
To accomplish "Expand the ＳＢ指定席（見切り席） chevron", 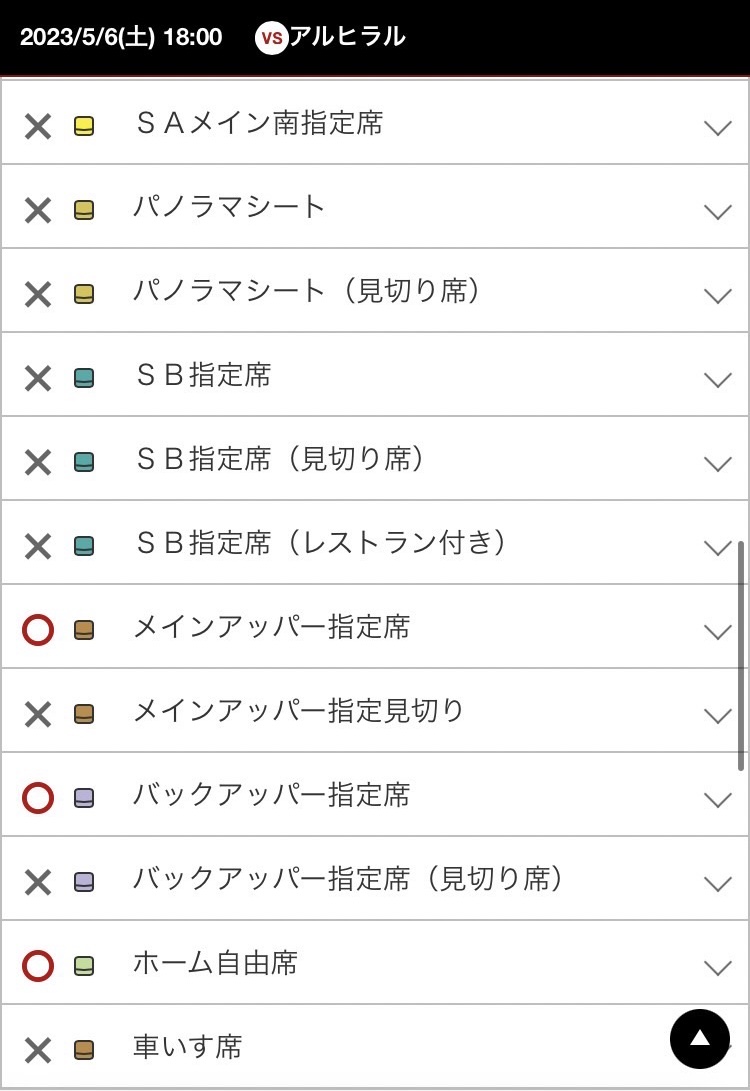I will coord(717,463).
